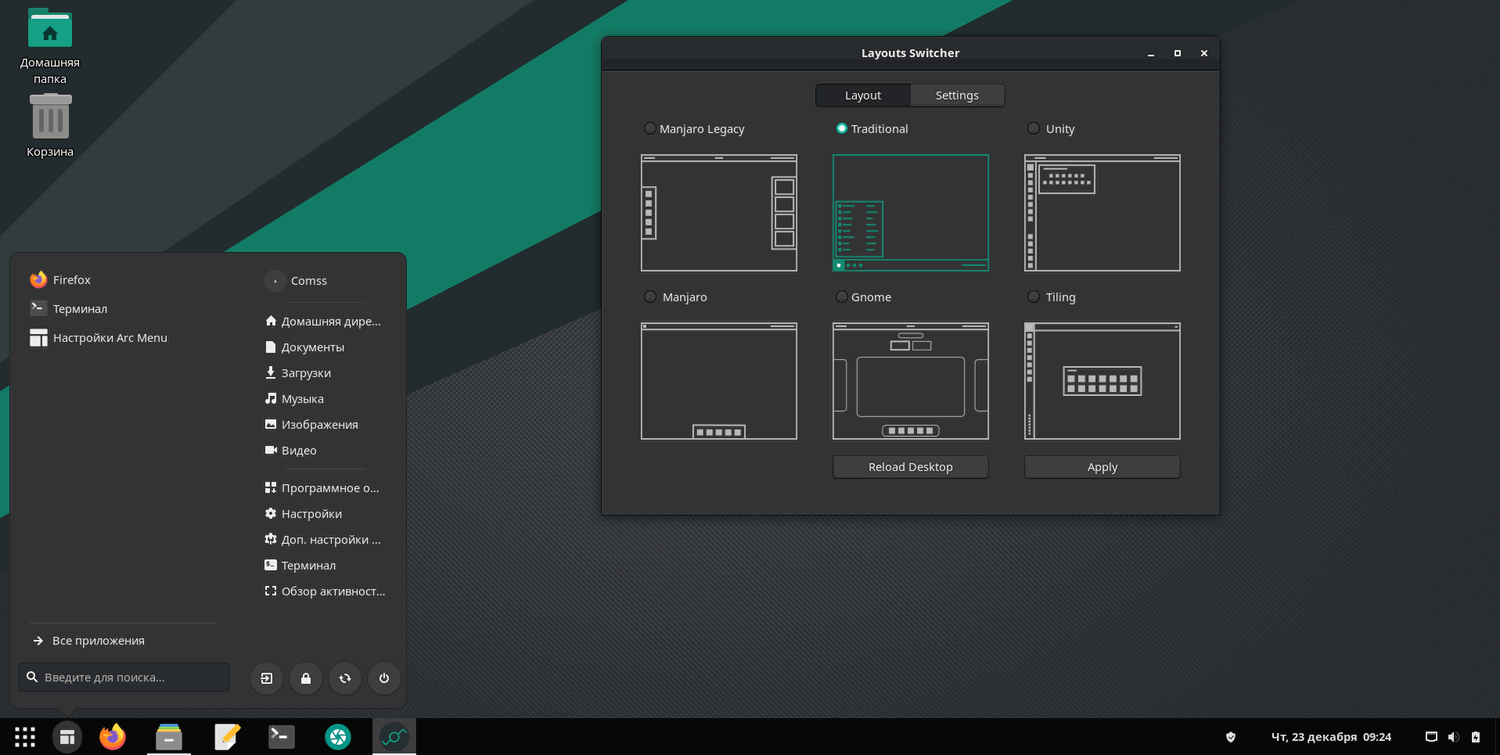Screen dimensions: 1500x755
Task: Open the file manager in the taskbar
Action: tap(169, 737)
